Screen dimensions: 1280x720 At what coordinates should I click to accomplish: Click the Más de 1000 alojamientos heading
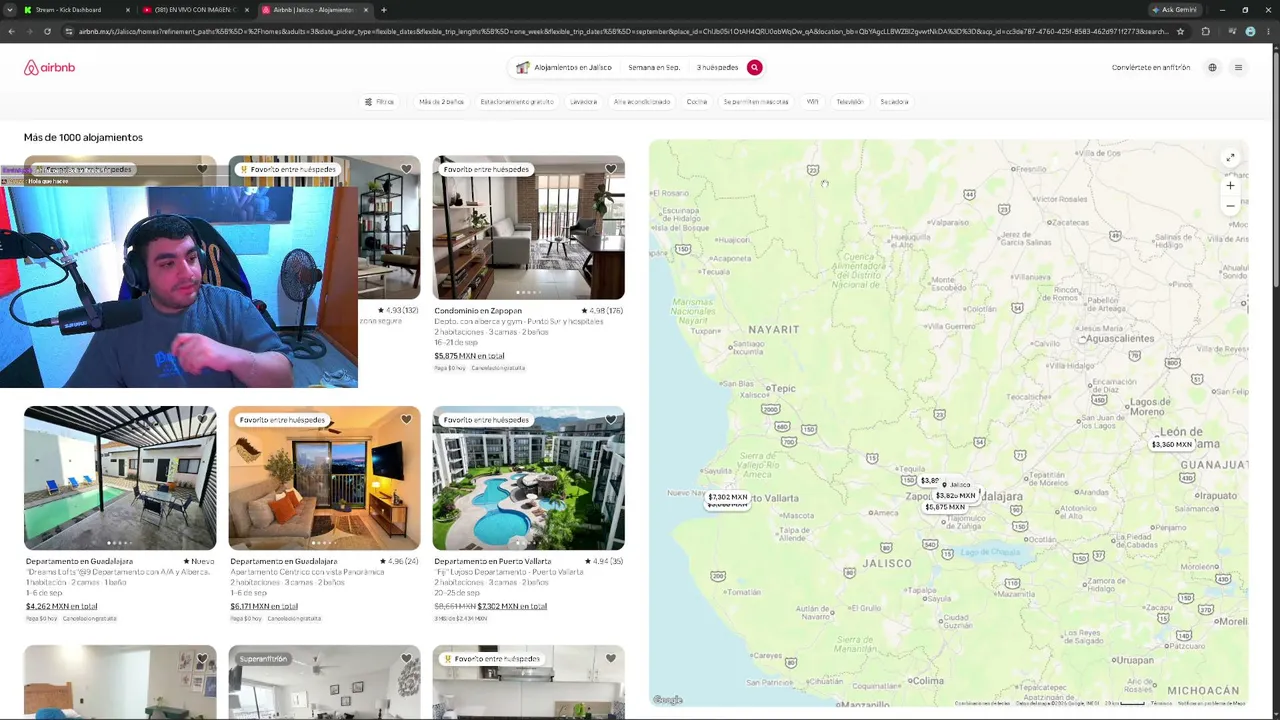coord(83,137)
